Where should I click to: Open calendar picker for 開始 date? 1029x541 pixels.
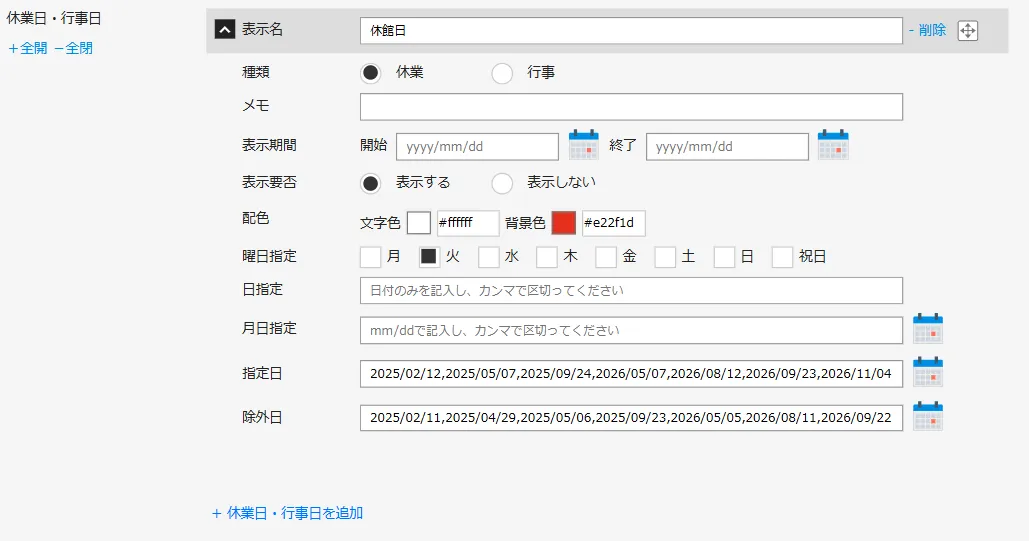pos(583,146)
